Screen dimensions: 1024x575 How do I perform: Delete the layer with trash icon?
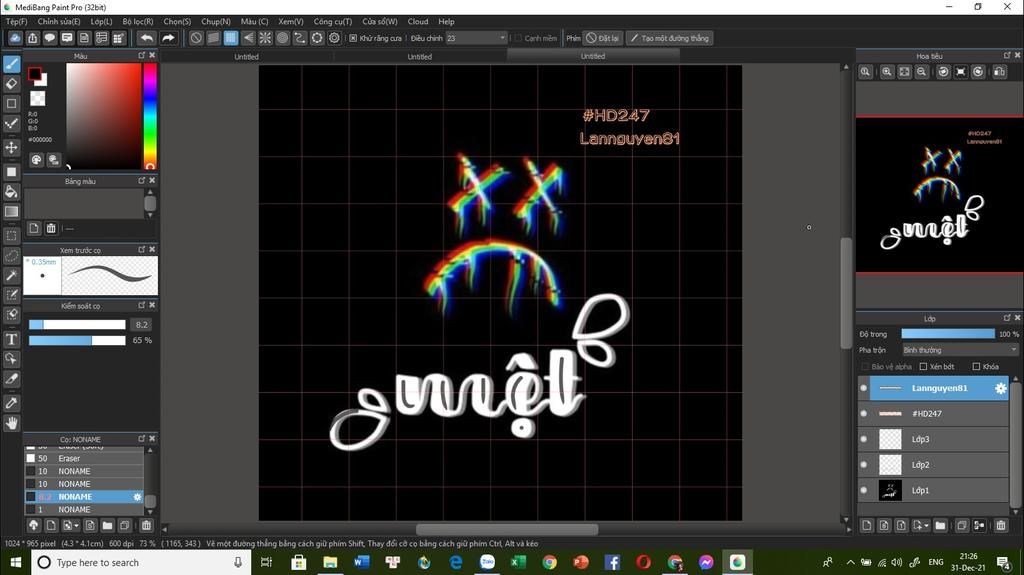[x=1000, y=525]
